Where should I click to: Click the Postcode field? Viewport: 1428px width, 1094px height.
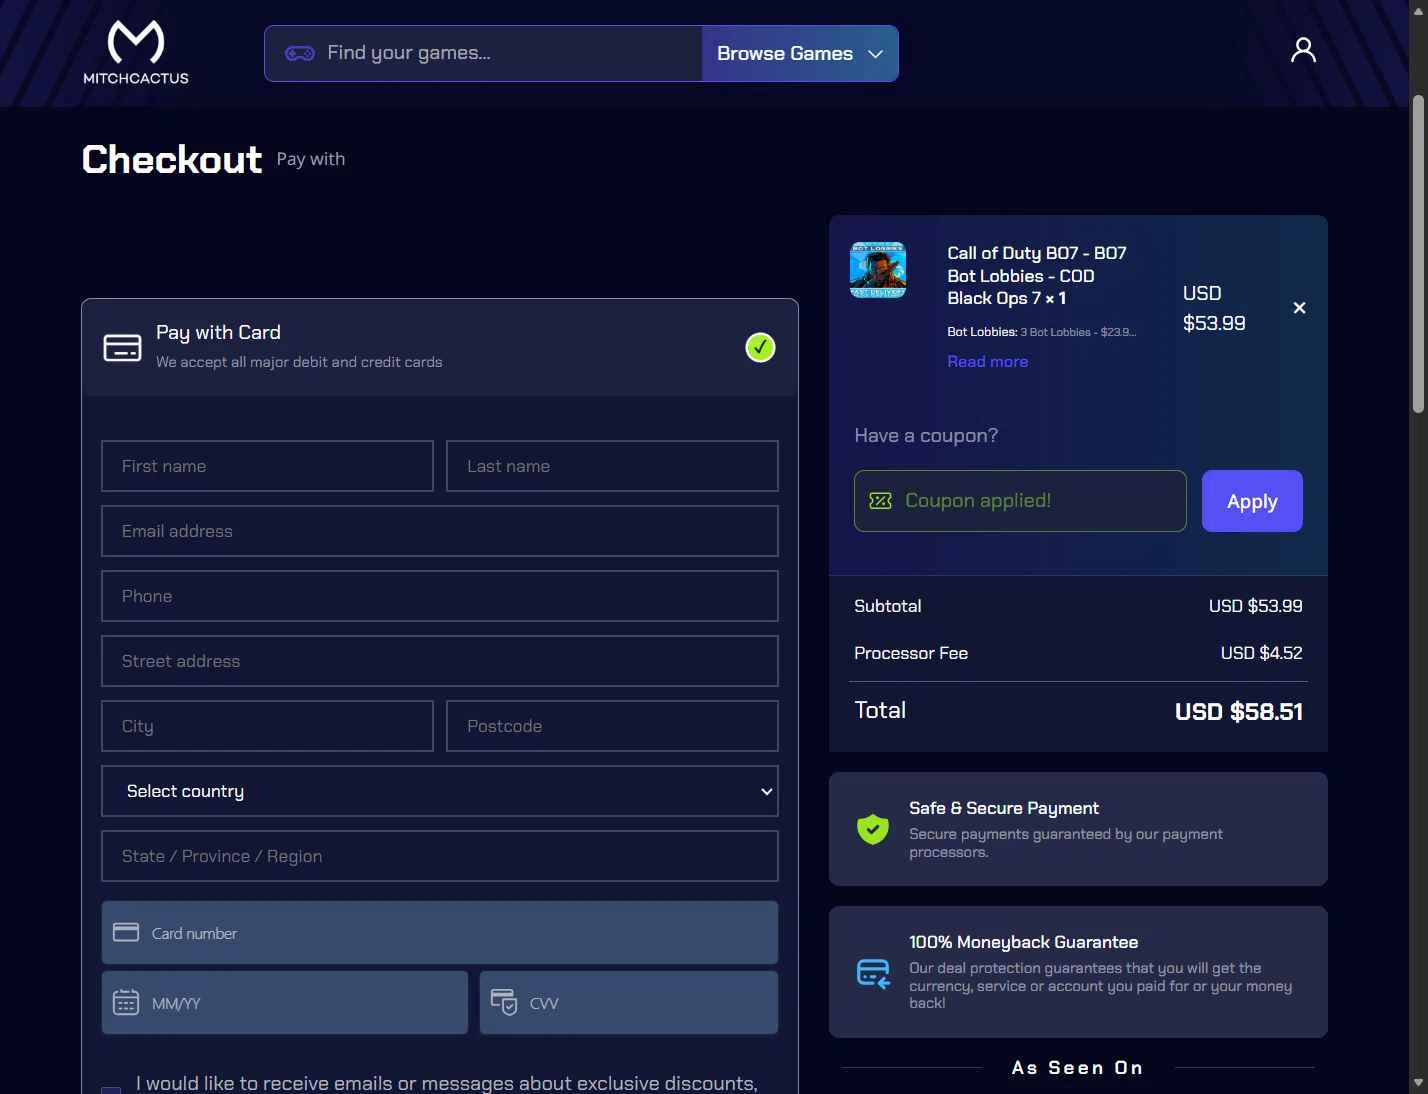pyautogui.click(x=612, y=726)
